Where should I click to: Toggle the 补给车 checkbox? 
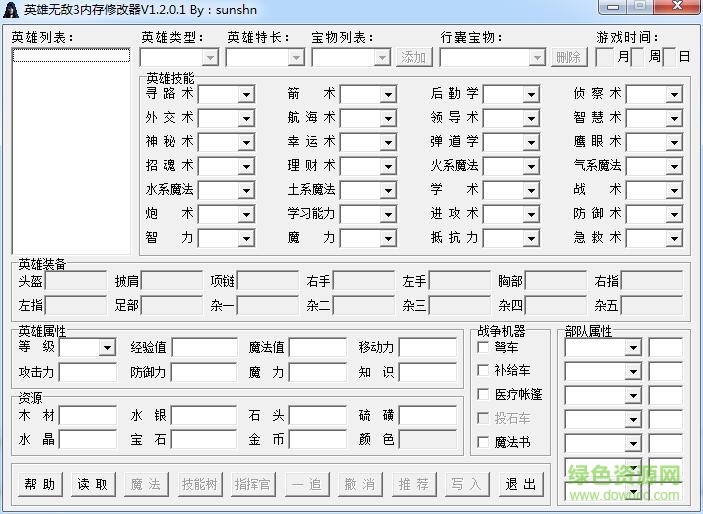[483, 371]
